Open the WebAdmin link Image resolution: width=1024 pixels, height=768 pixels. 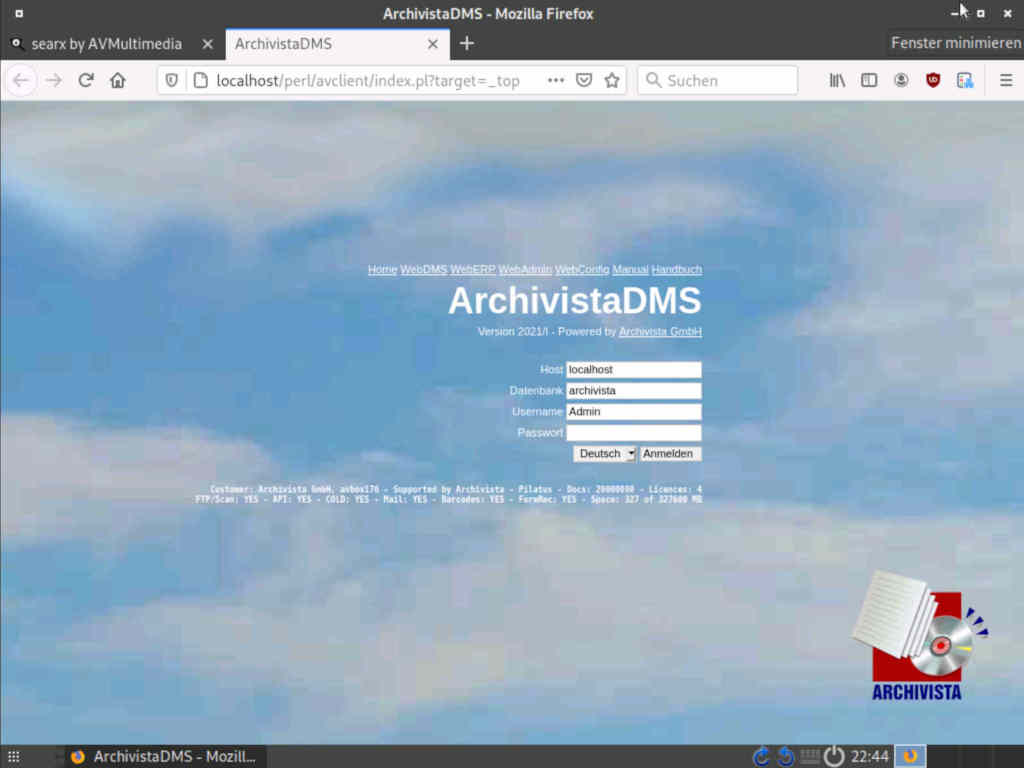click(x=525, y=270)
